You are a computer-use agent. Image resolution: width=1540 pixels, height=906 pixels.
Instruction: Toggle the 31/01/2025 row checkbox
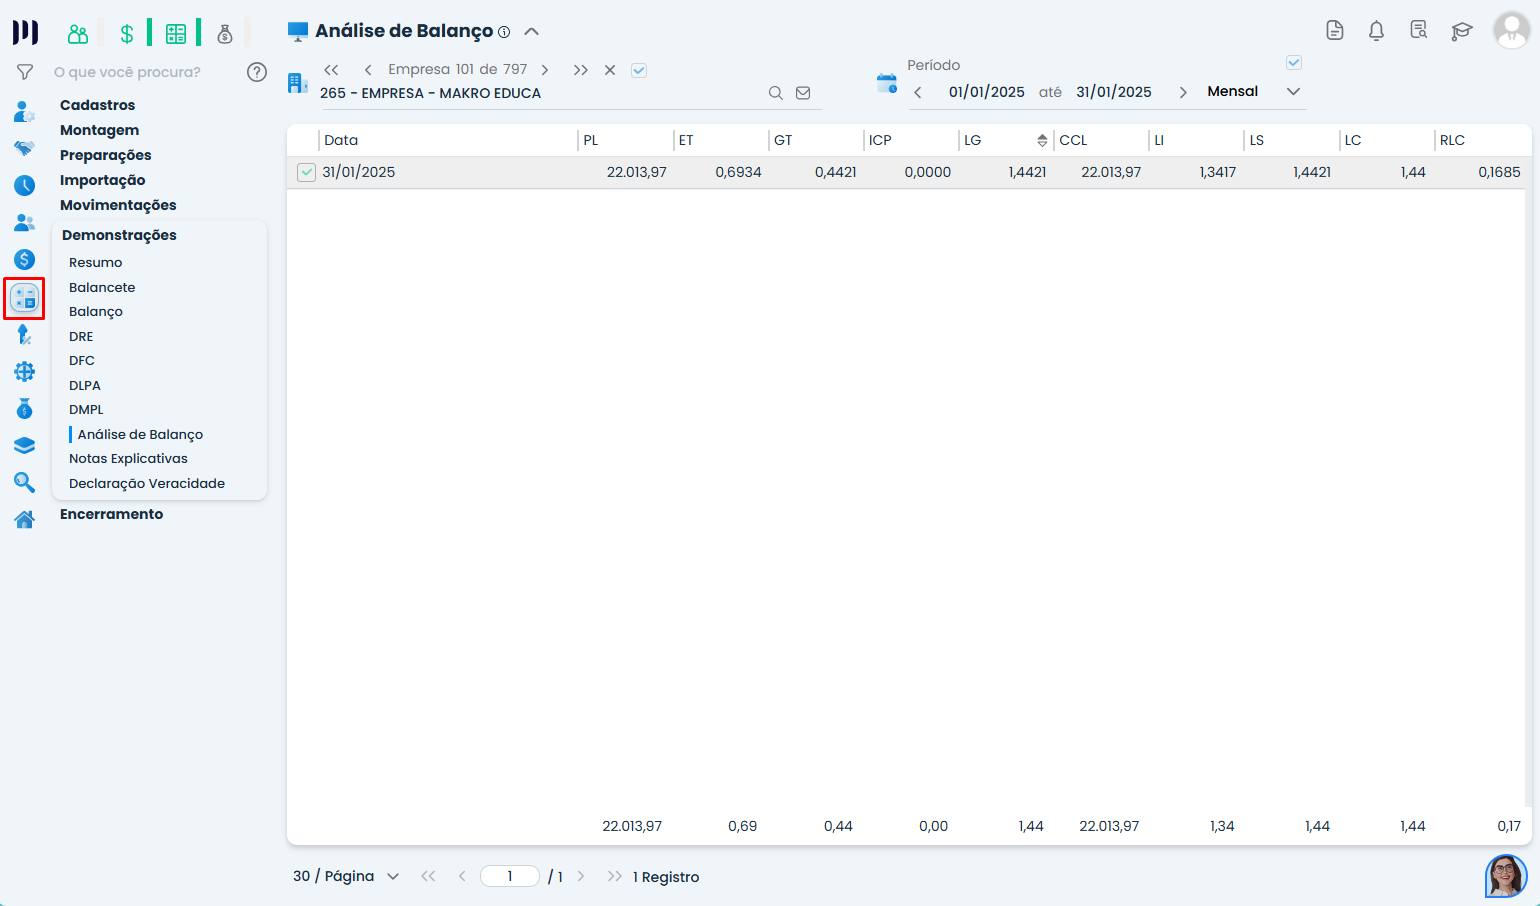(307, 173)
